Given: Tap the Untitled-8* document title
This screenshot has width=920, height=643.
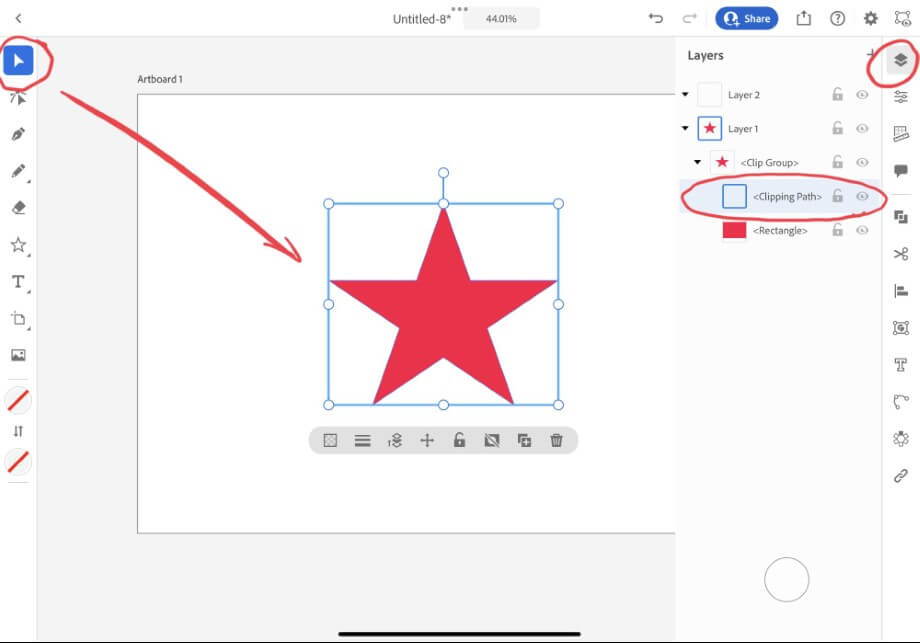Looking at the screenshot, I should 421,19.
